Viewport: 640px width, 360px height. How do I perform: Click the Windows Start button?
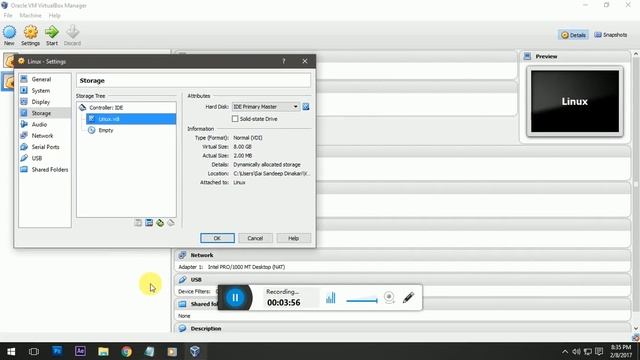(x=11, y=351)
